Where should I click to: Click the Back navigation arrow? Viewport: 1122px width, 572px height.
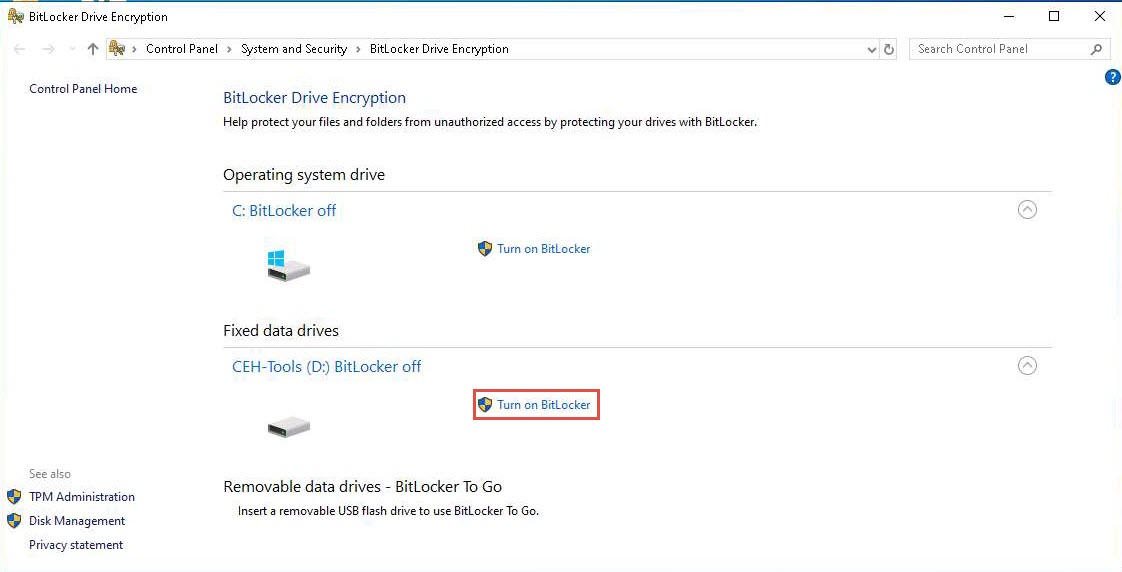coord(20,49)
